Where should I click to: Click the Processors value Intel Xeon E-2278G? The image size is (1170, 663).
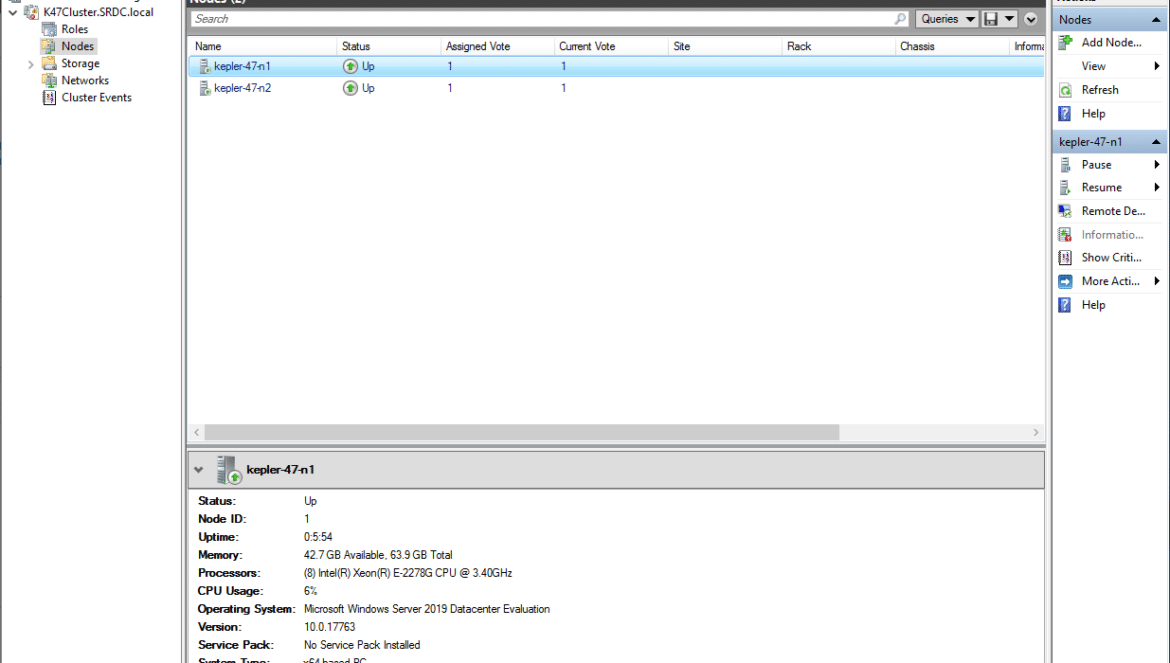pyautogui.click(x=408, y=574)
